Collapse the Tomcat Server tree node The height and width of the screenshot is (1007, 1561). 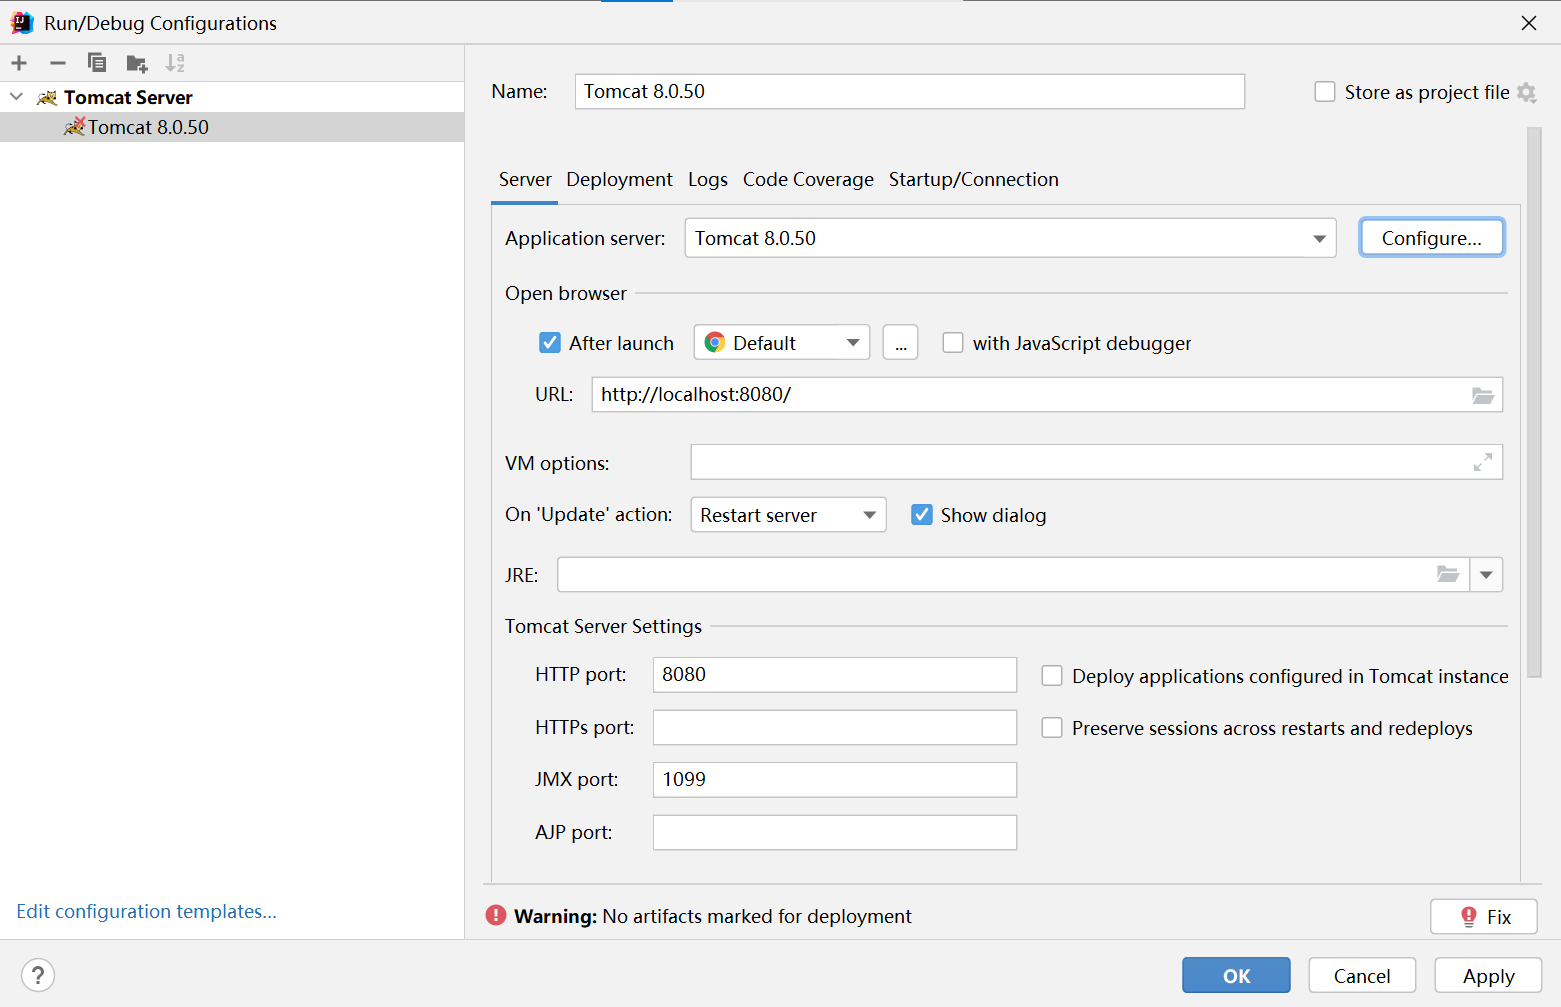pos(17,97)
